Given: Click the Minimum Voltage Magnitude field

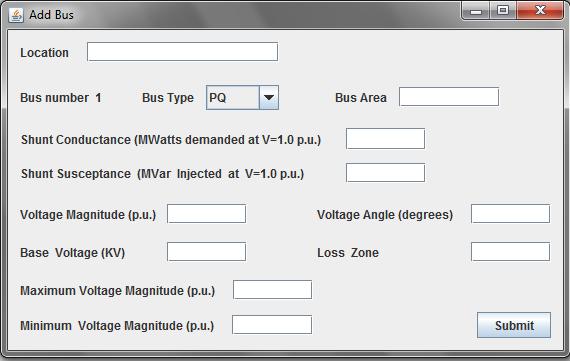Looking at the screenshot, I should click(x=272, y=325).
